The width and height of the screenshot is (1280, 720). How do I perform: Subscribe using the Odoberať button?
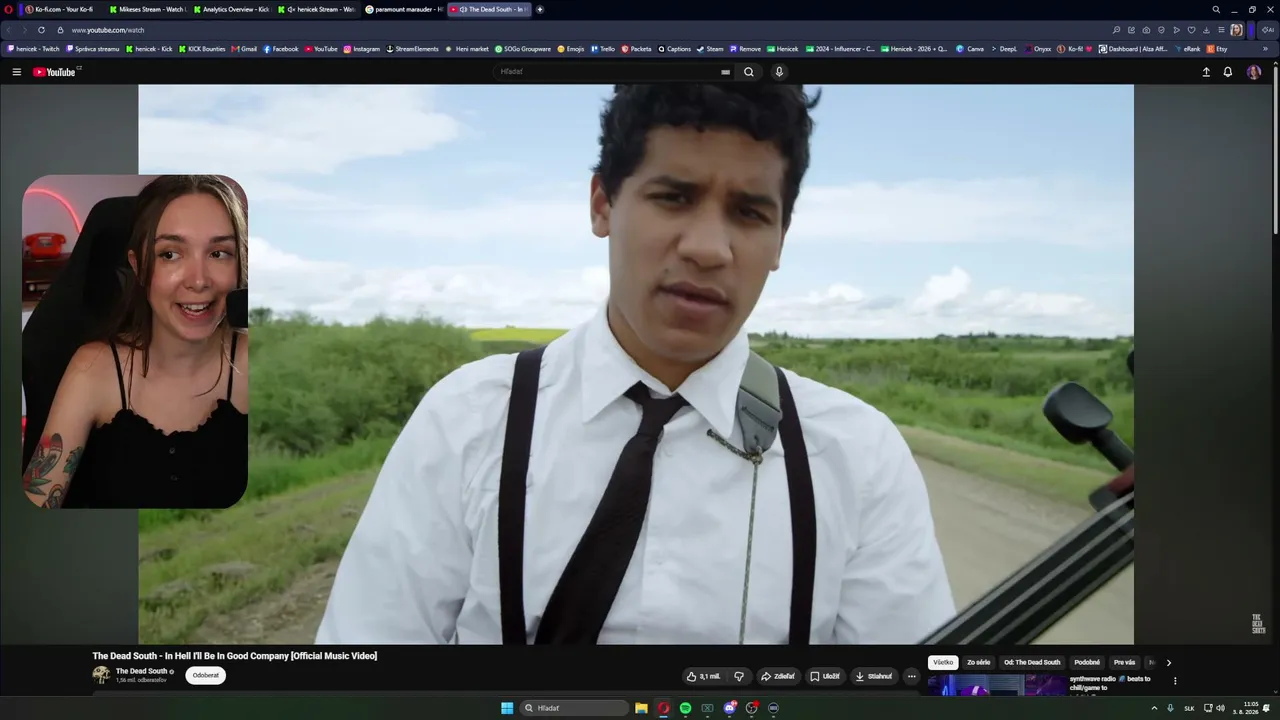point(205,675)
